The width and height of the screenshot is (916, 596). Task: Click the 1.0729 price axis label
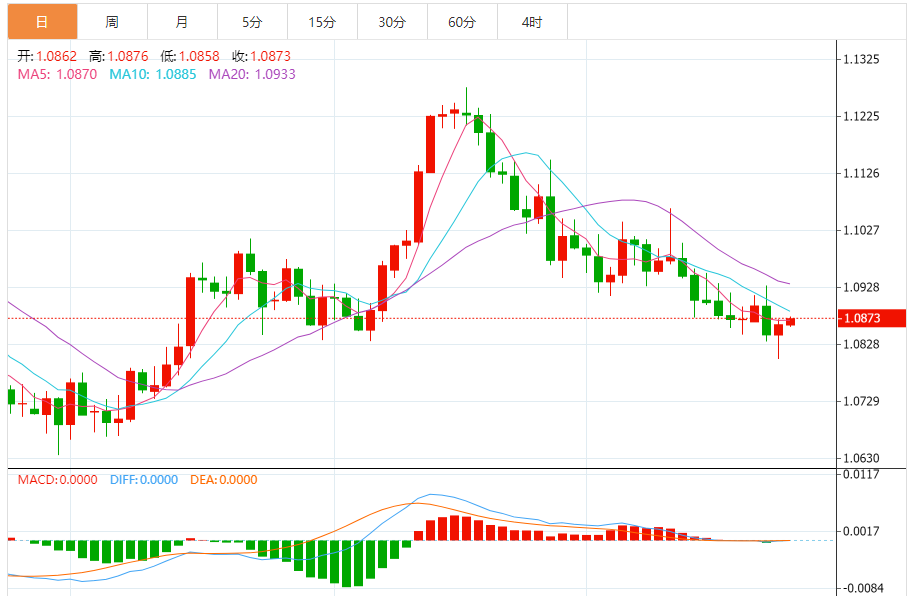click(x=861, y=401)
